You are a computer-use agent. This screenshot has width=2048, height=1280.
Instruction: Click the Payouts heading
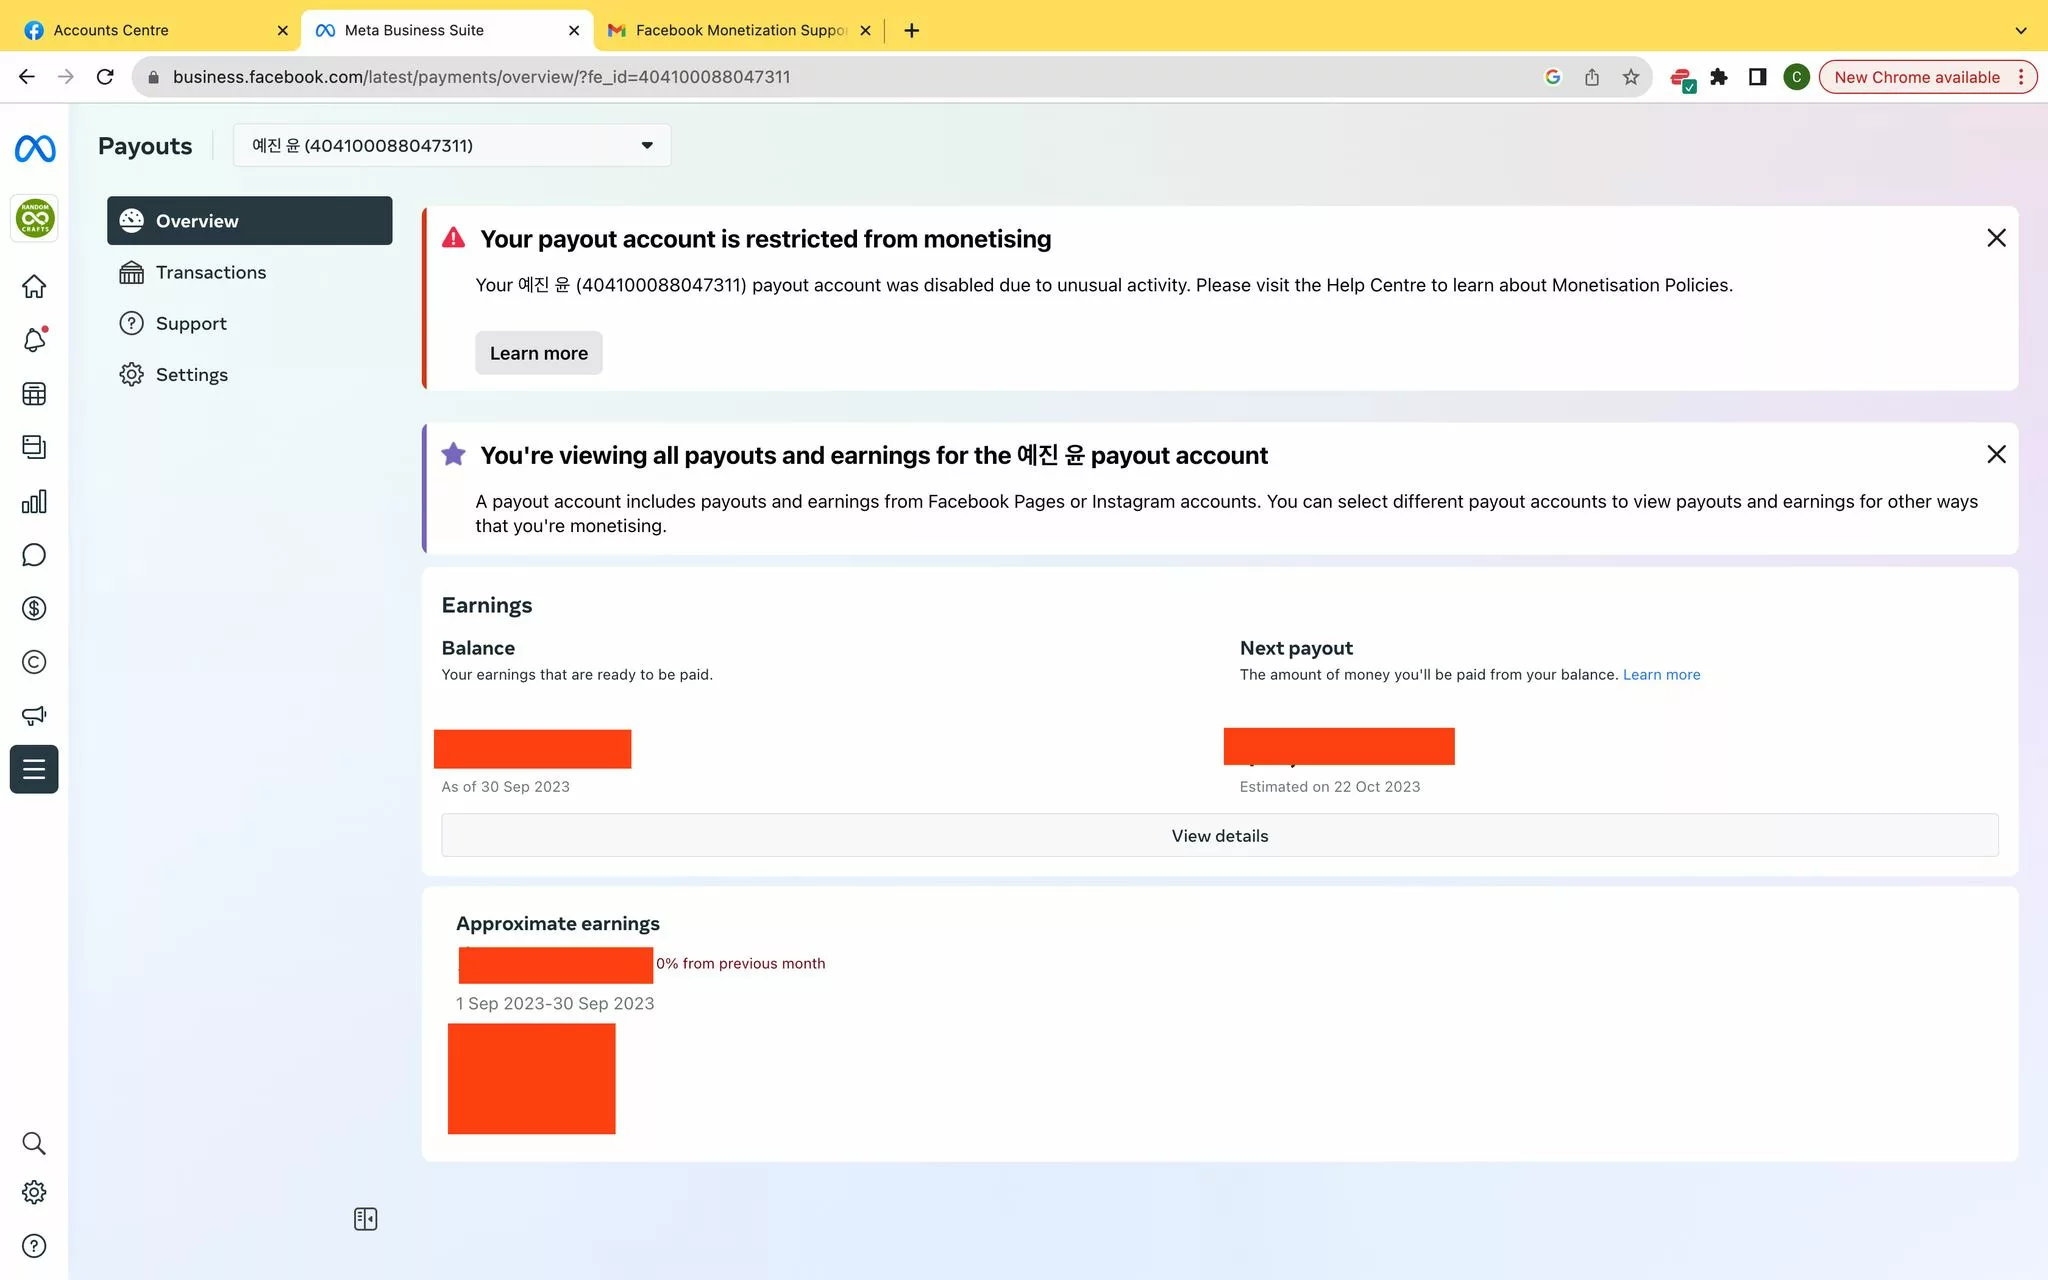pyautogui.click(x=145, y=146)
